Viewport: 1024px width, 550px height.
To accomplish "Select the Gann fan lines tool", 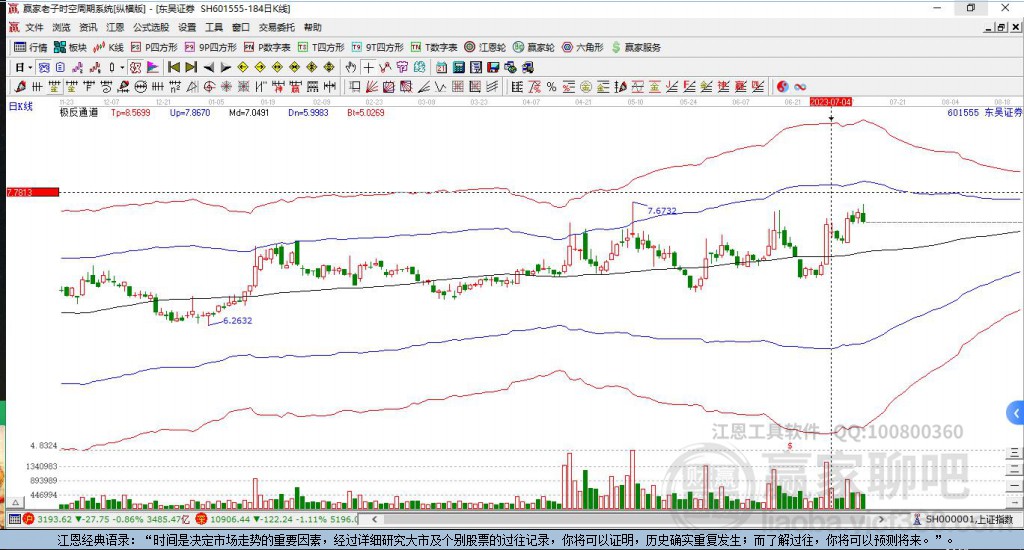I will pos(371,87).
